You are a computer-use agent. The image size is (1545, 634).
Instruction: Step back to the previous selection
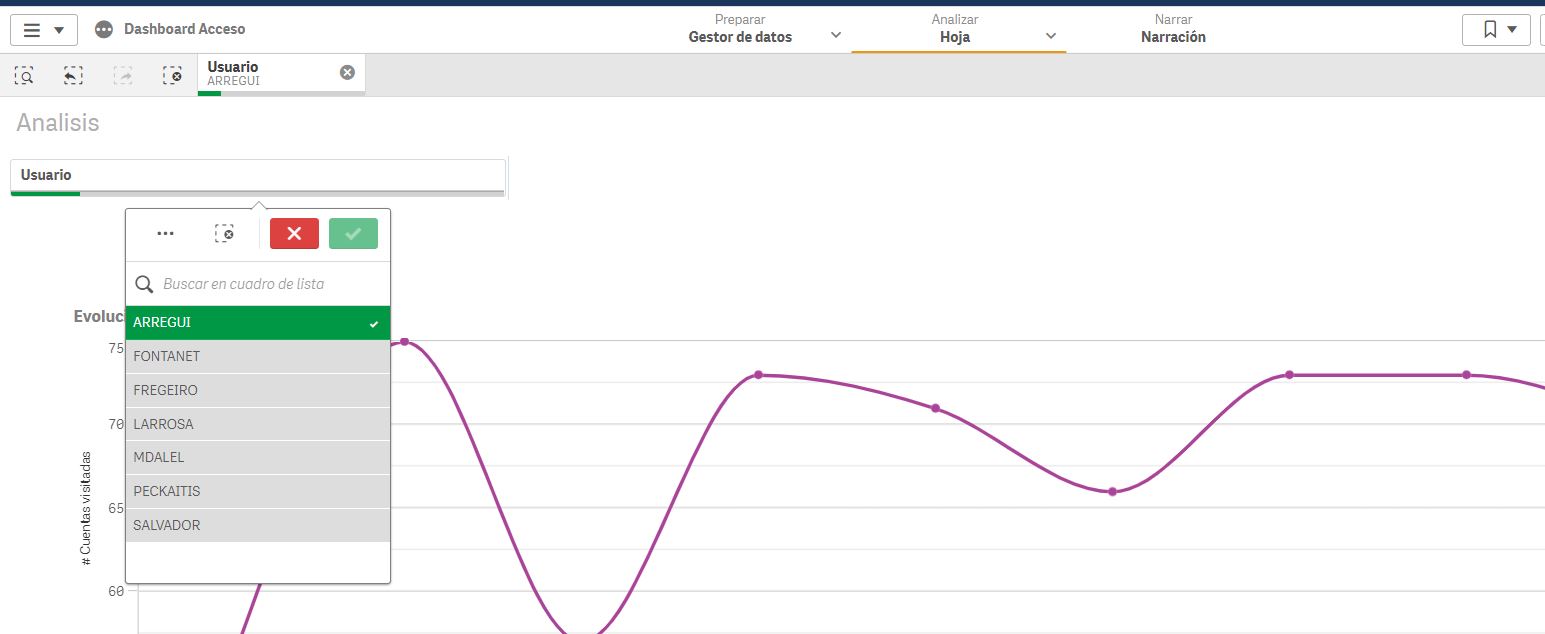[x=72, y=74]
